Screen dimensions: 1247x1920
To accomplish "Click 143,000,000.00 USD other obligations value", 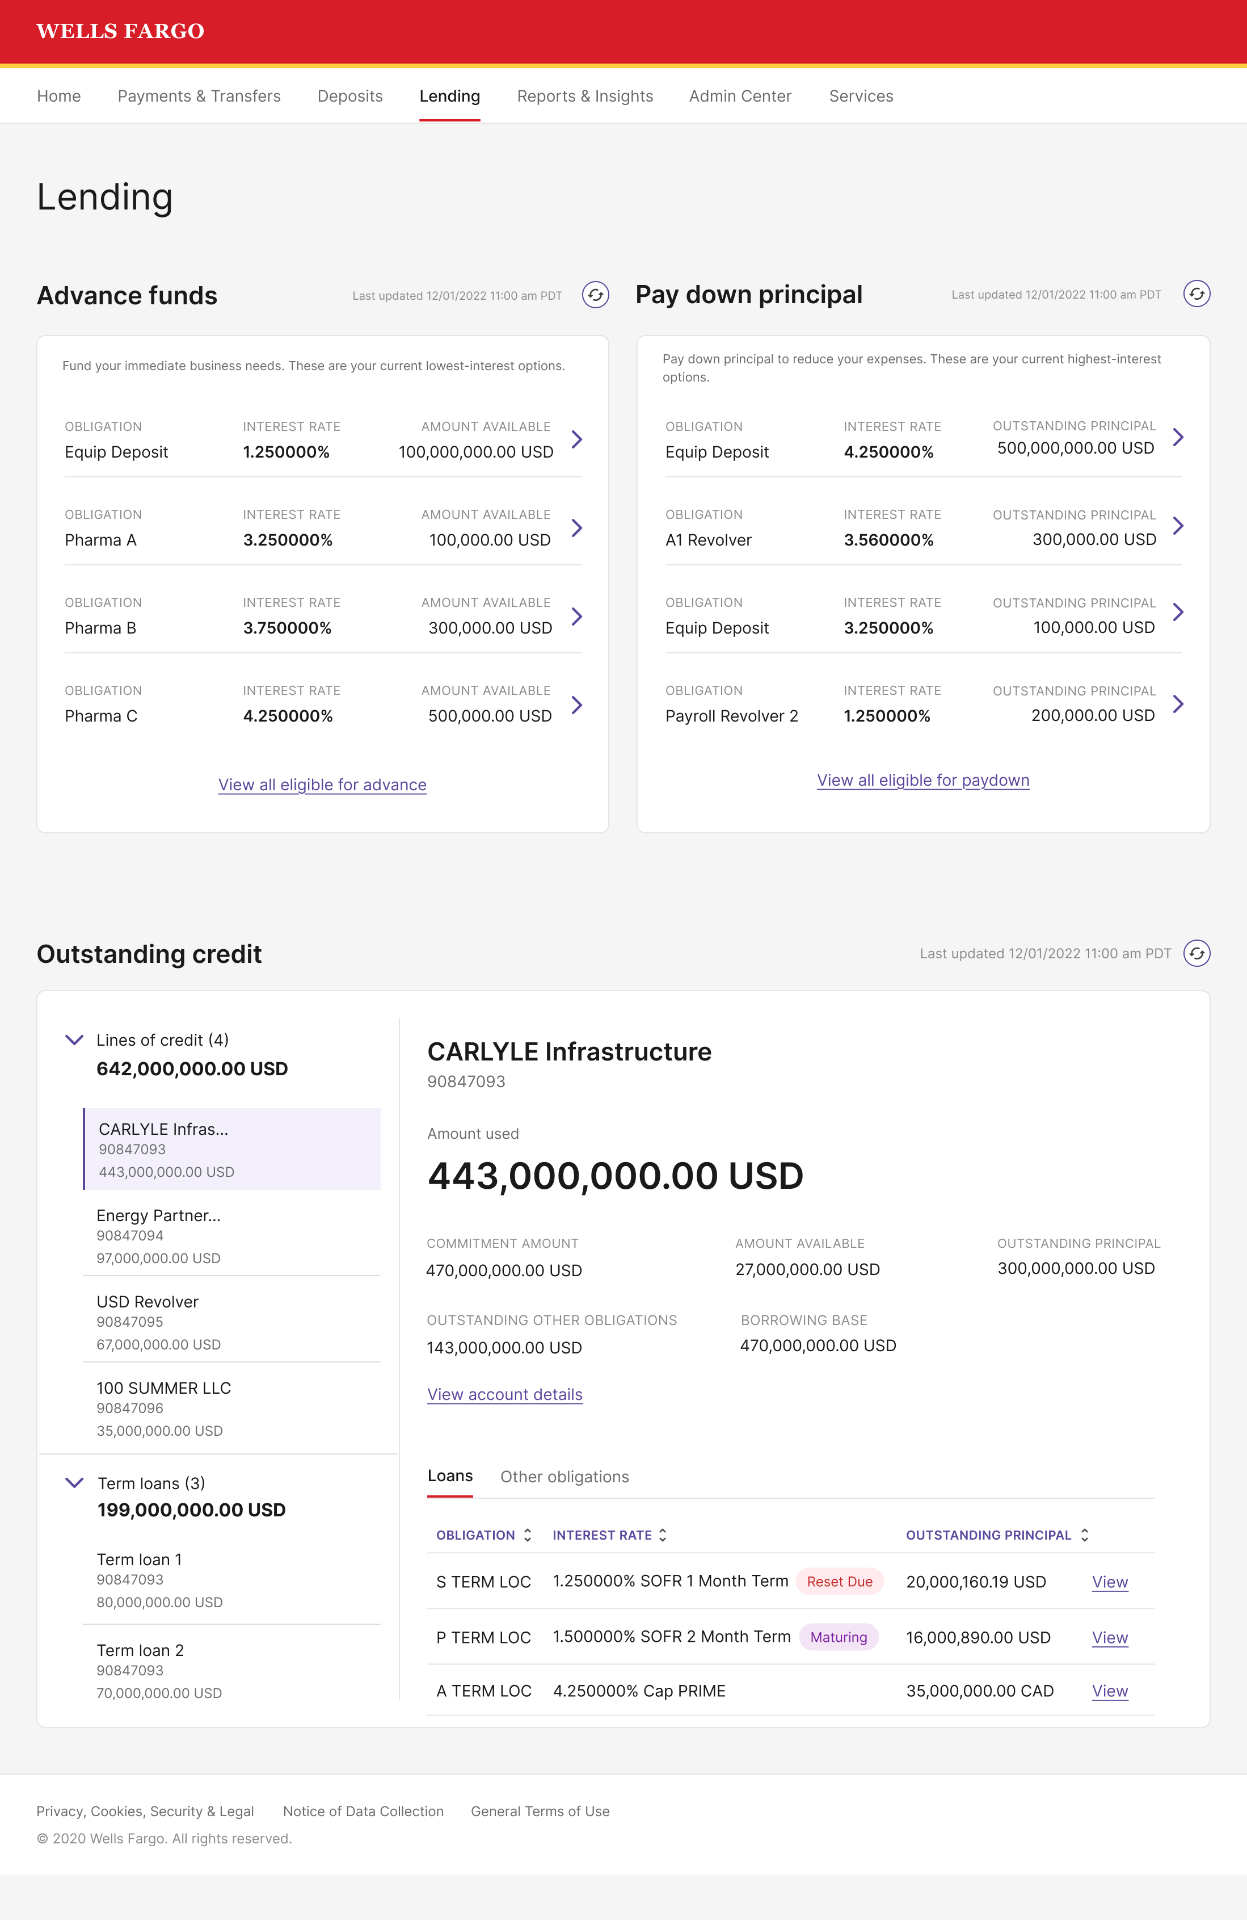I will 504,1347.
